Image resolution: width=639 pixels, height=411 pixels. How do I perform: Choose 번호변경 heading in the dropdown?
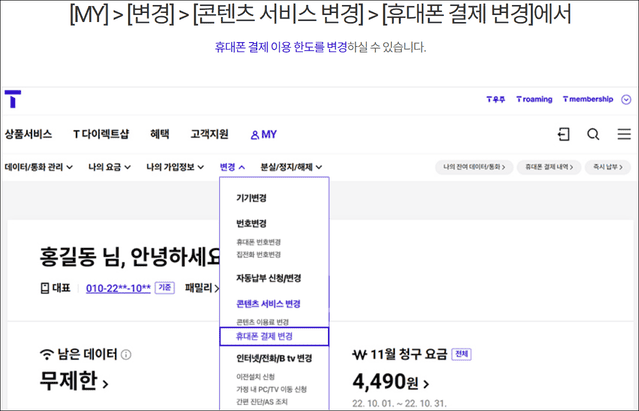pyautogui.click(x=251, y=224)
